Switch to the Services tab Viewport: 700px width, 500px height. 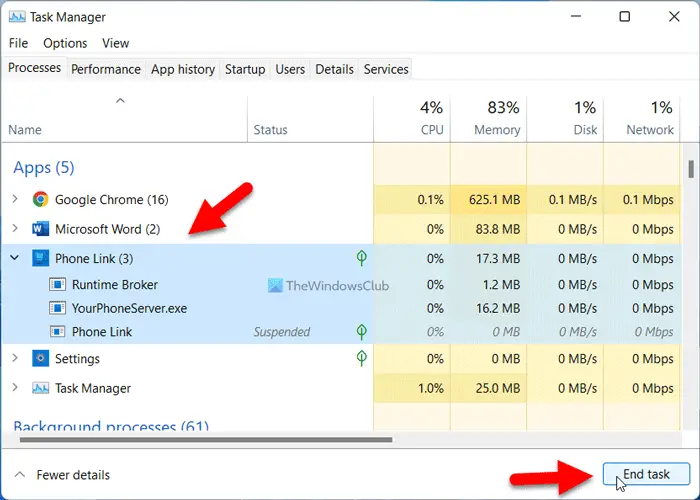(x=386, y=69)
